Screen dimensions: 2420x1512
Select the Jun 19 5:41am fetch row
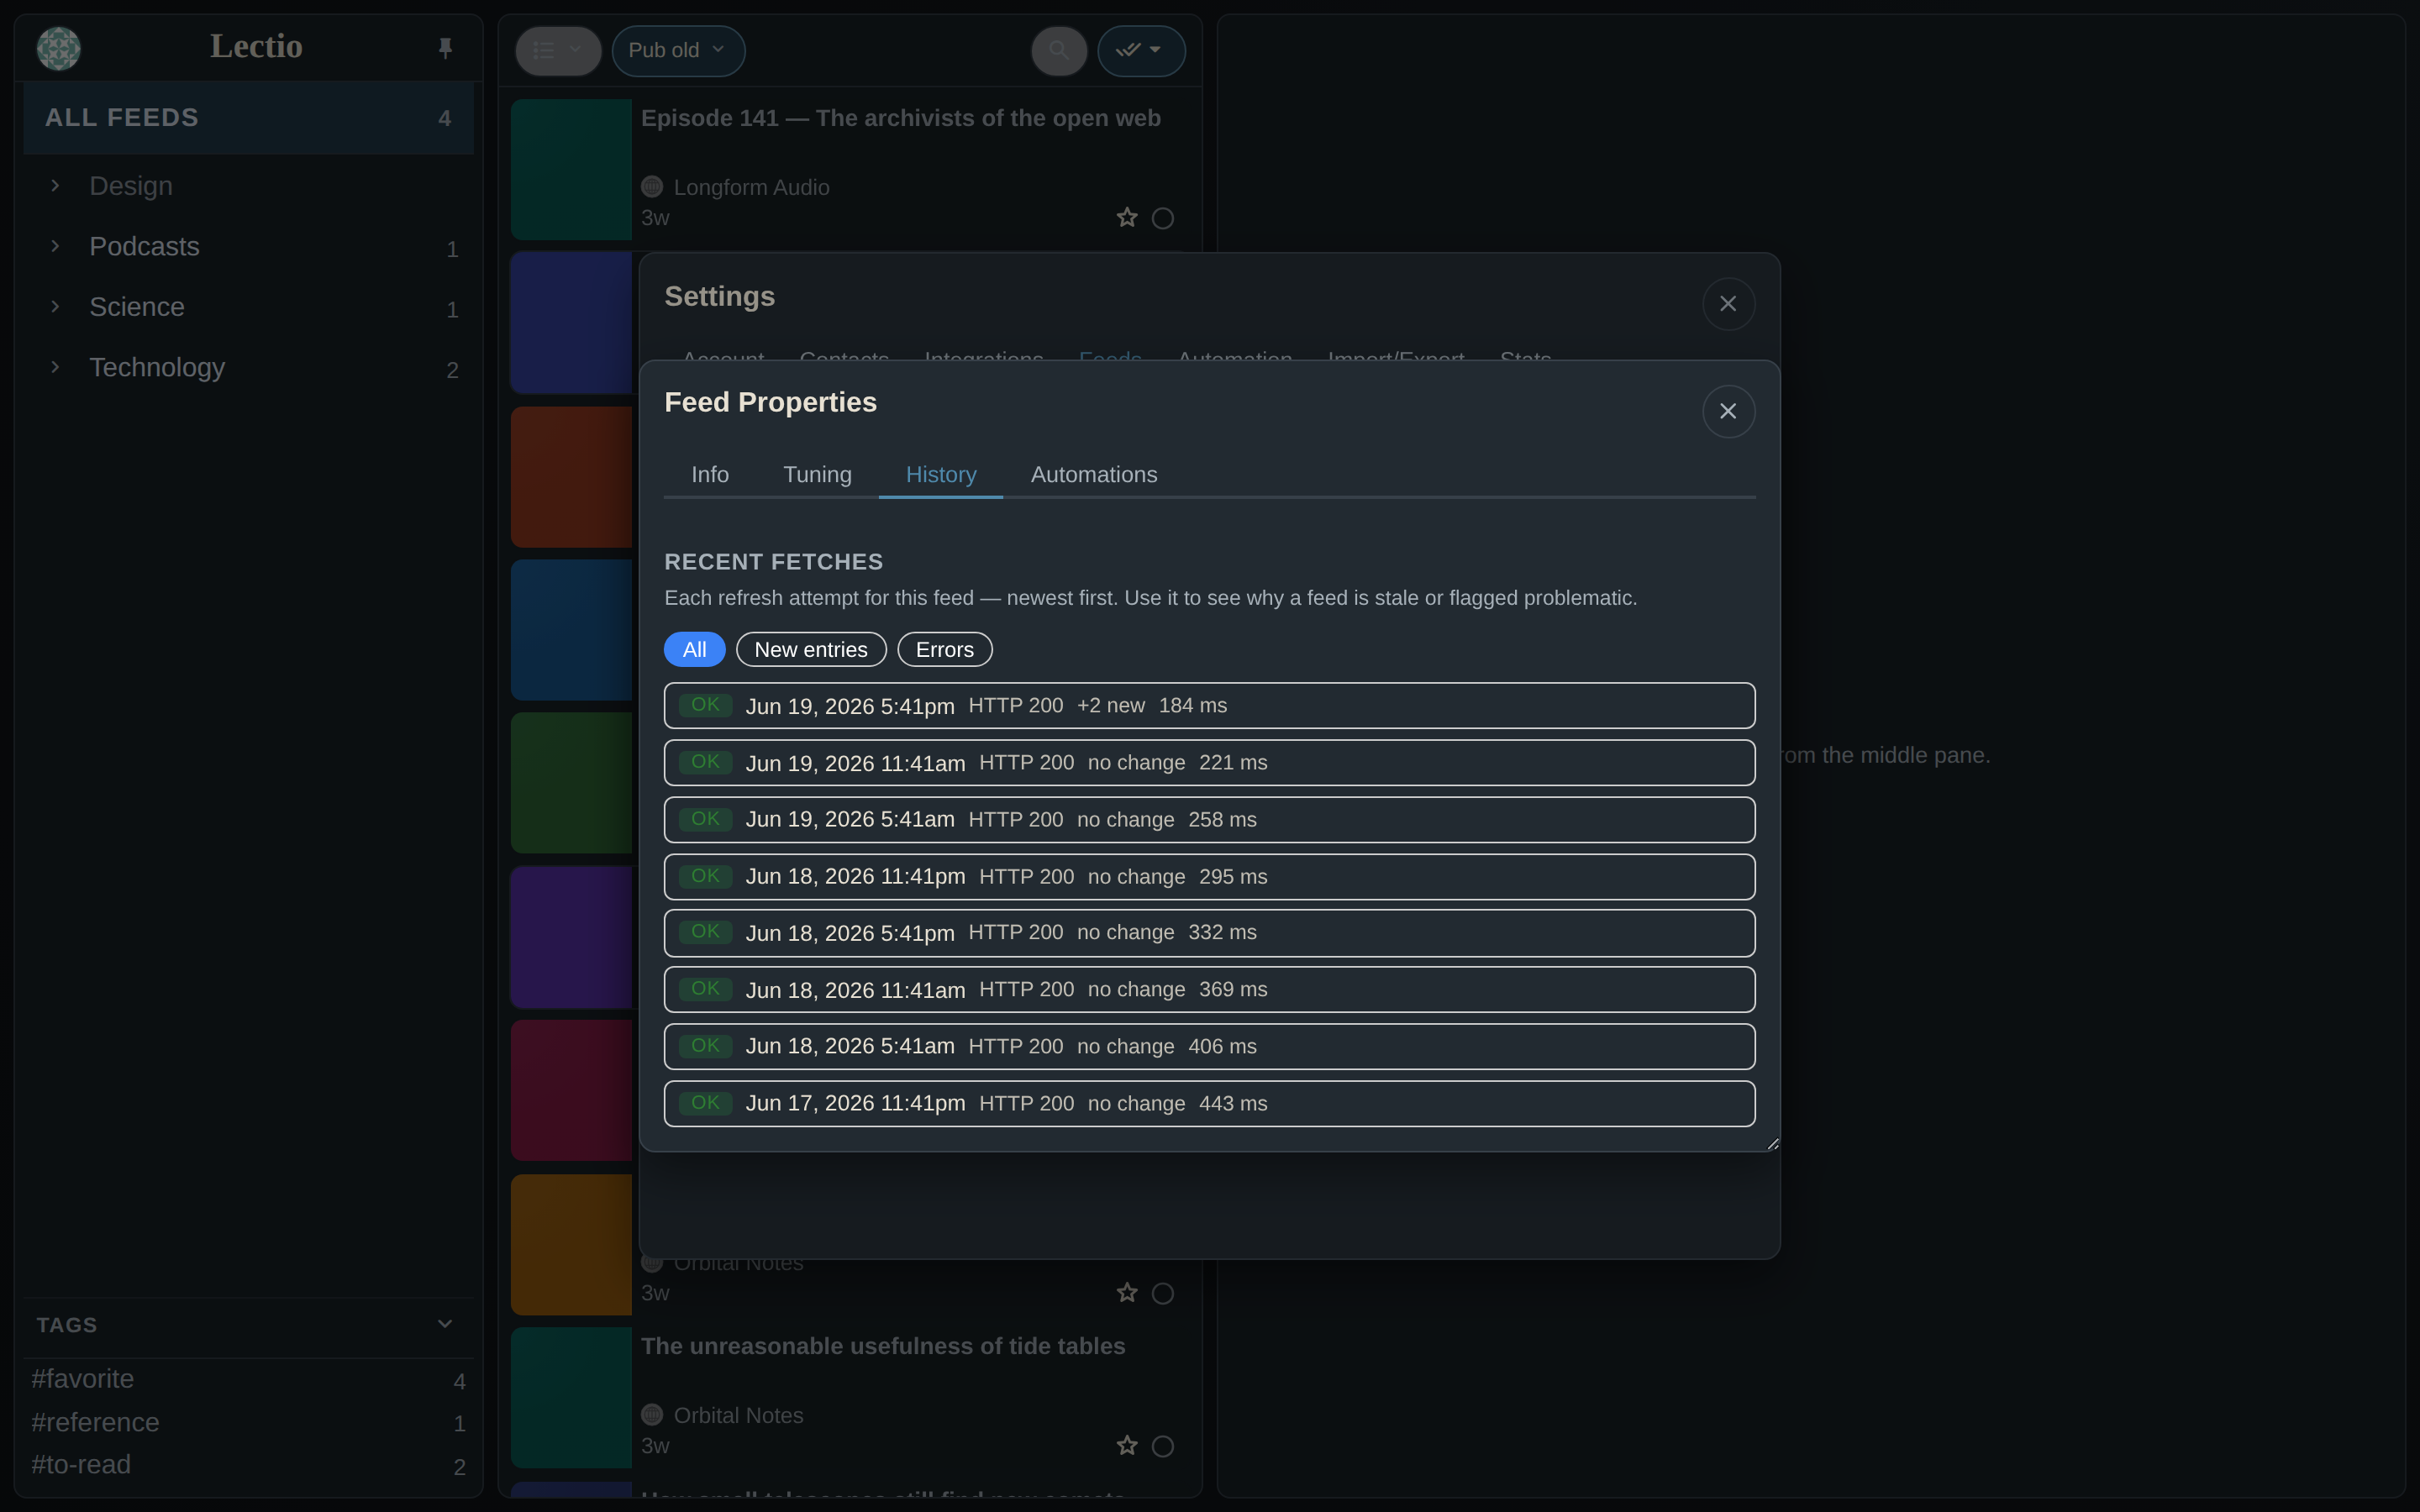pyautogui.click(x=1209, y=820)
